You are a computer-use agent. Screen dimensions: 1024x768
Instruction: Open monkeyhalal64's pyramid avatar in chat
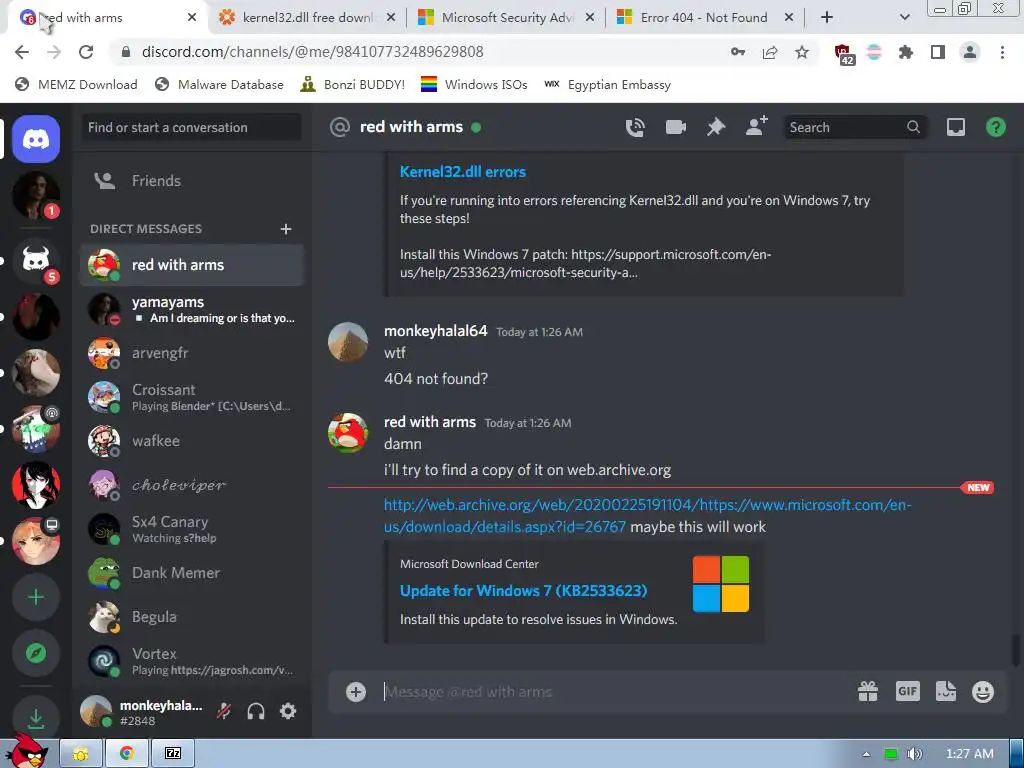(347, 342)
